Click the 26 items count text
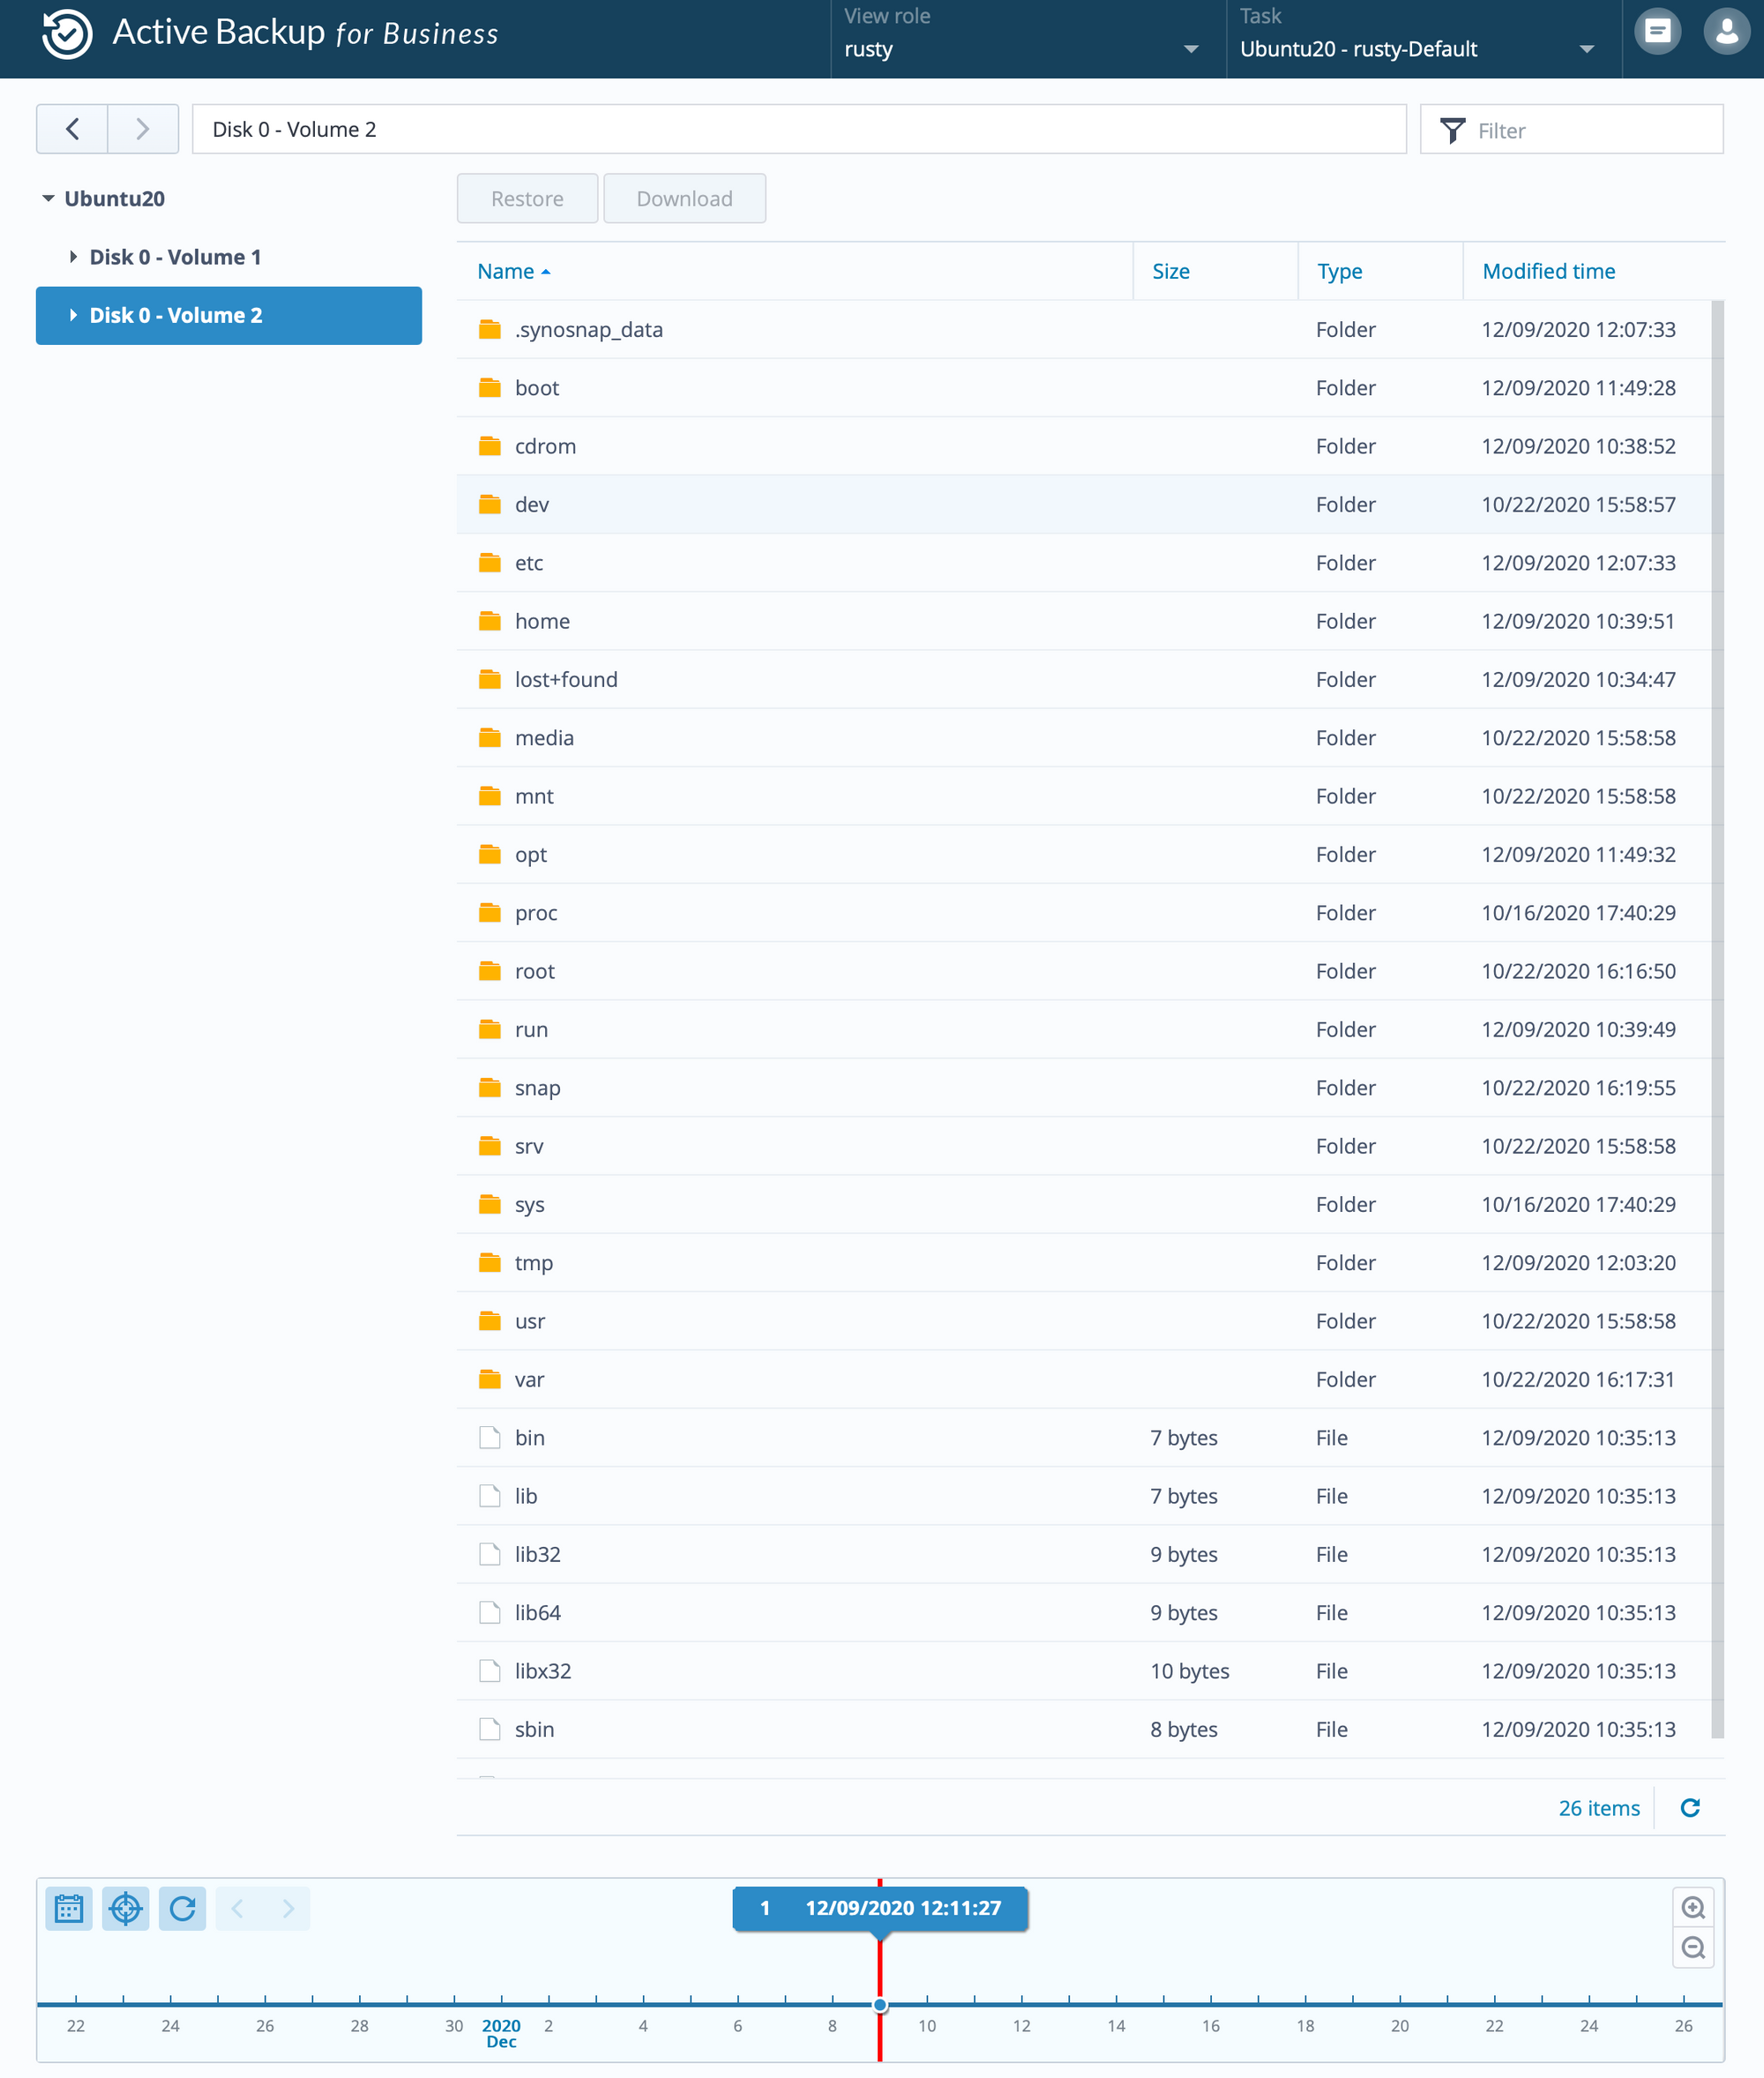The width and height of the screenshot is (1764, 2078). [x=1599, y=1808]
